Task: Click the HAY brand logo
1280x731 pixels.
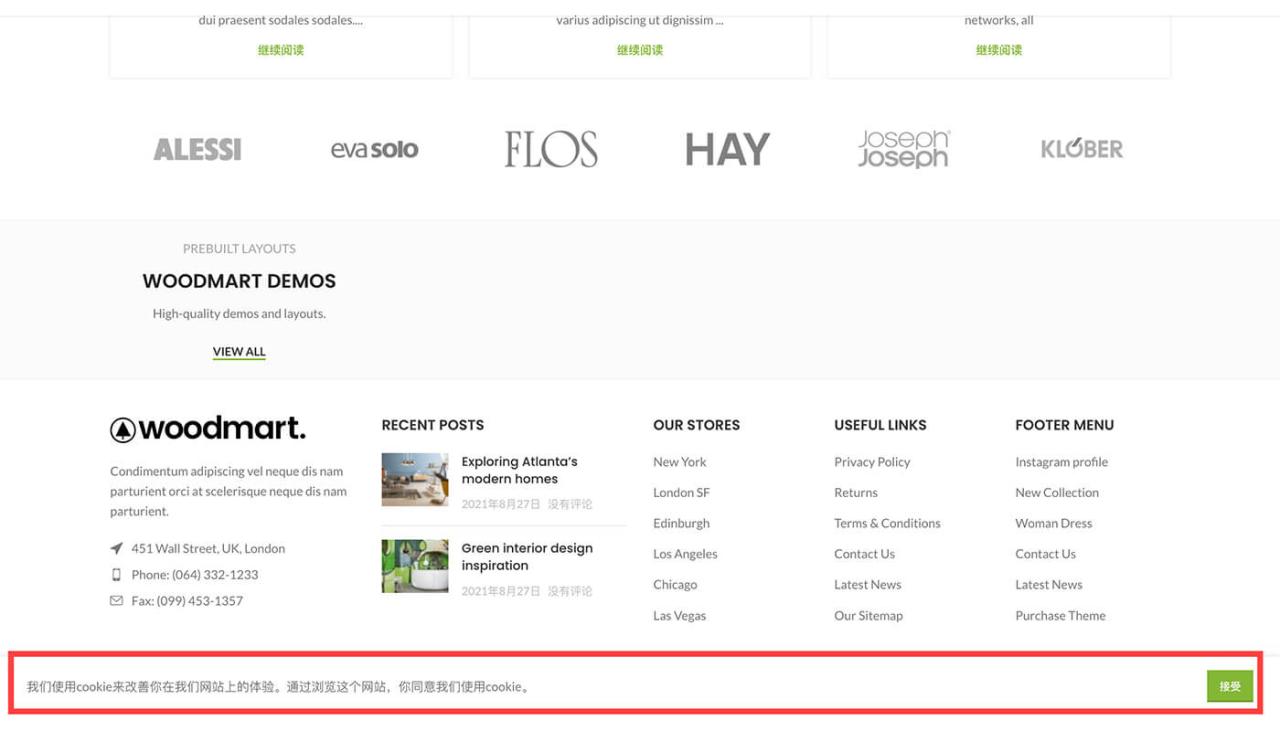Action: (727, 148)
